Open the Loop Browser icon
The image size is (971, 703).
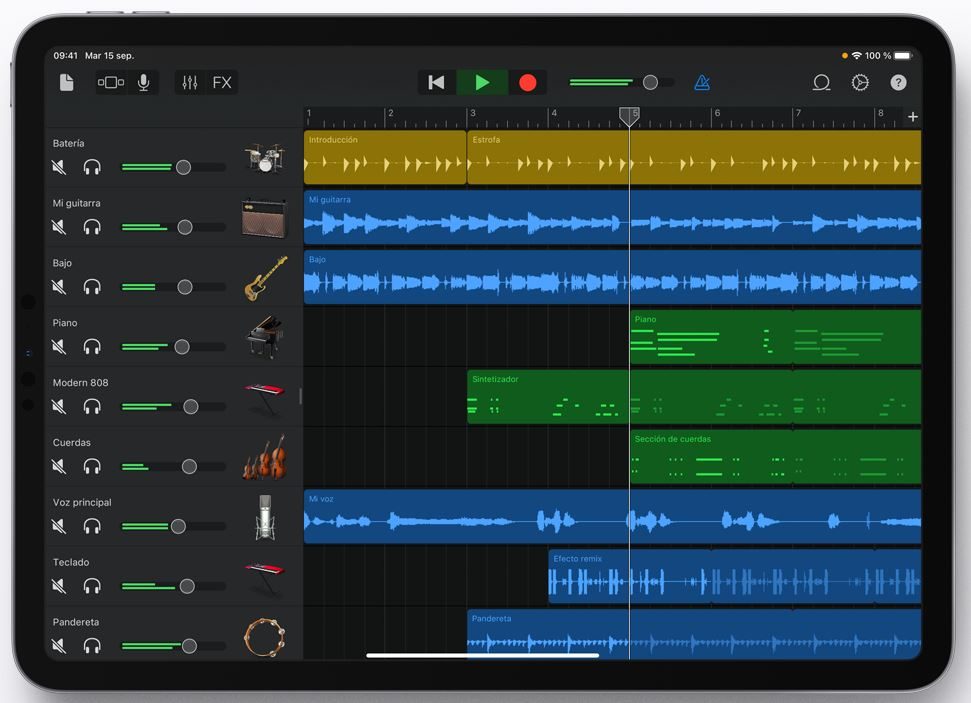point(820,83)
